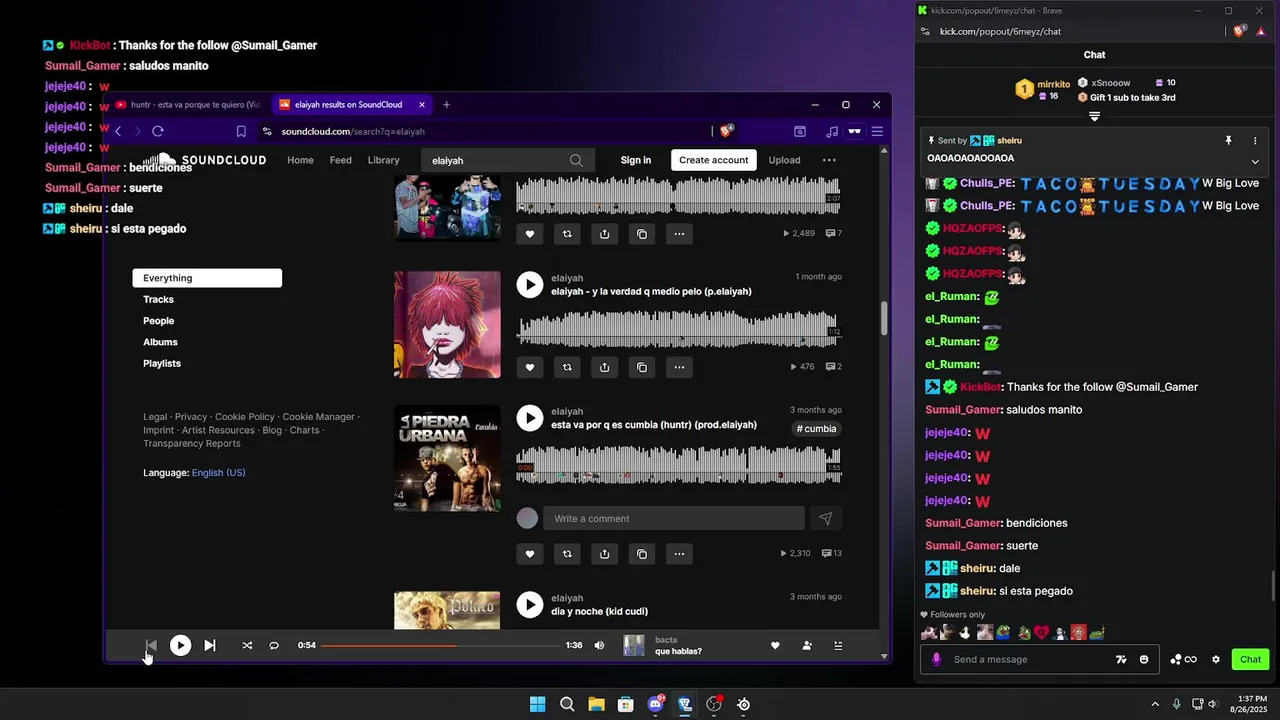This screenshot has height=720, width=1280.
Task: Copy link of 'esta va por q es cumbia'
Action: (x=642, y=553)
